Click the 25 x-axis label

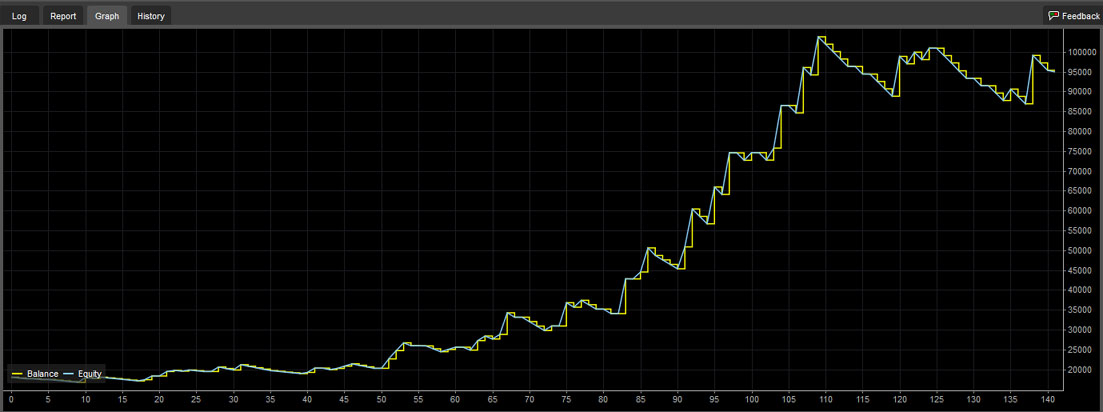pyautogui.click(x=196, y=398)
